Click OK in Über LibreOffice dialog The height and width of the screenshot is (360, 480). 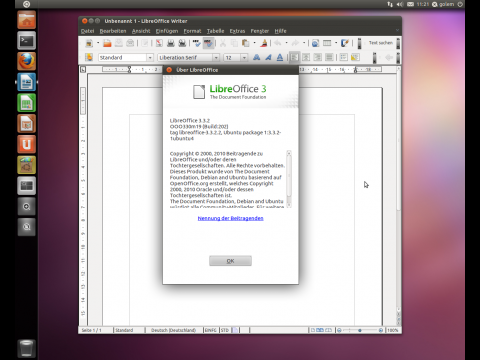click(x=230, y=261)
